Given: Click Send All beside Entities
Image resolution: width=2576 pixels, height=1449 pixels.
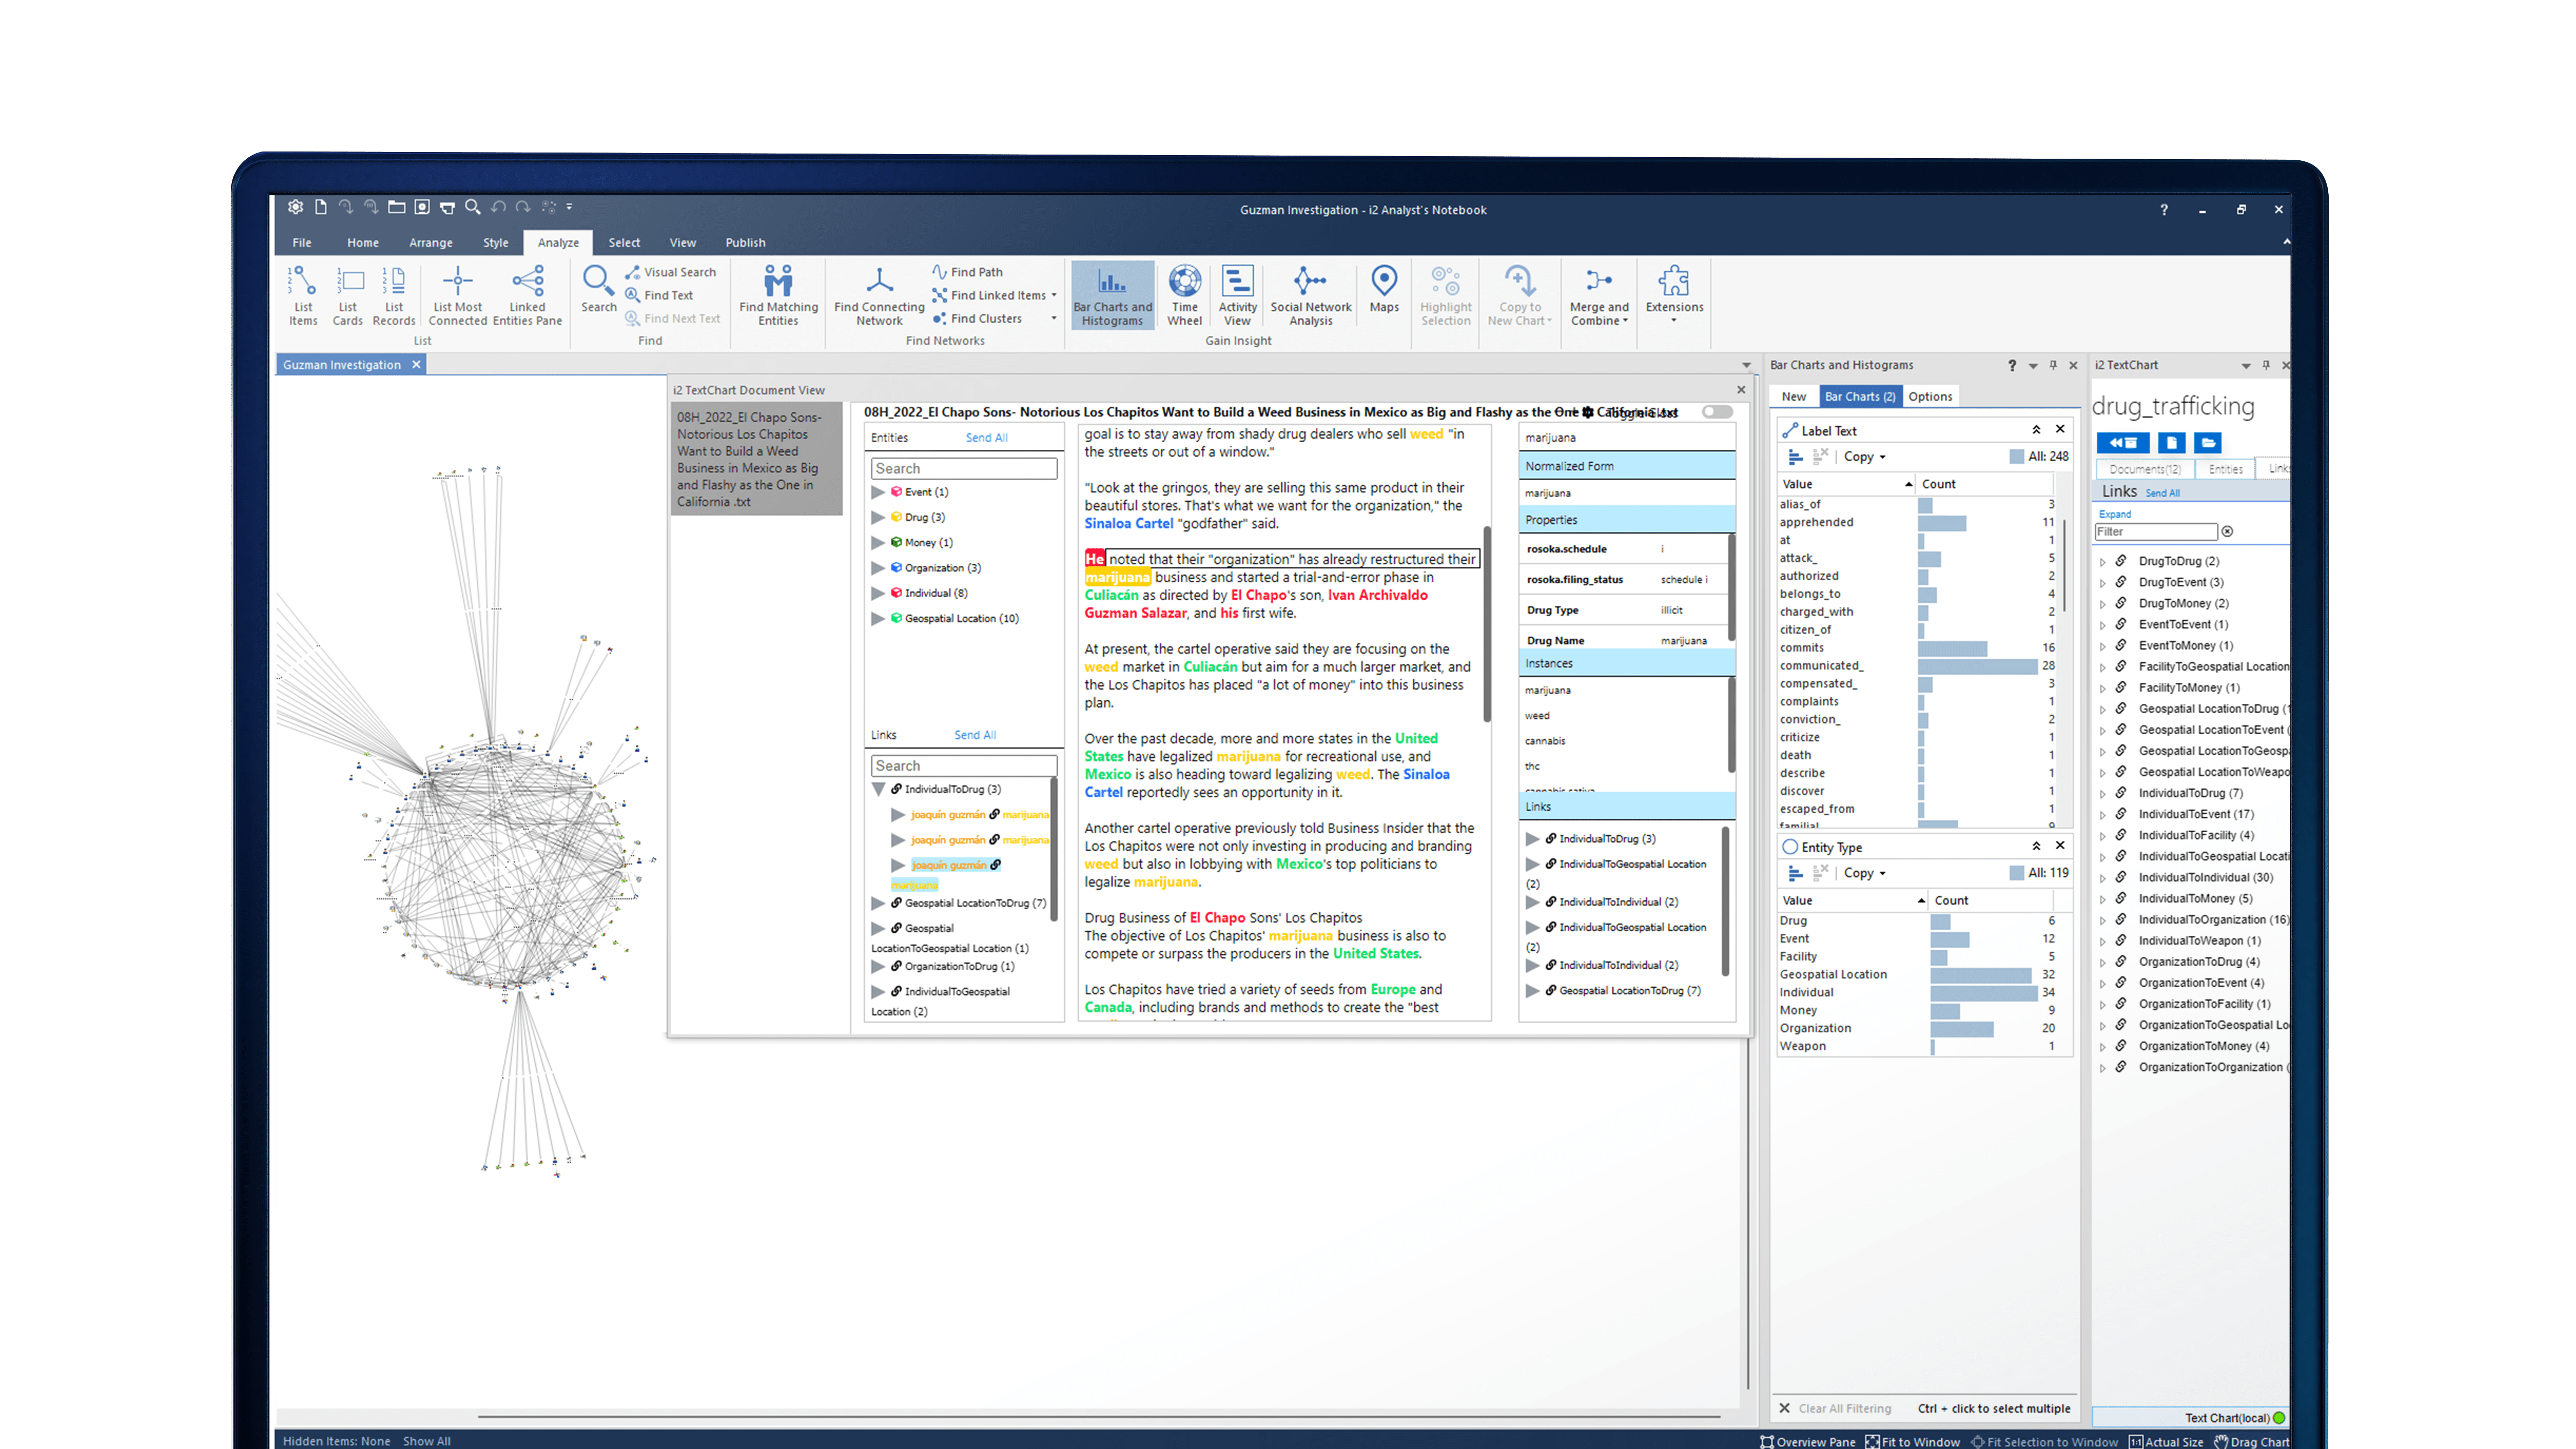Looking at the screenshot, I should [986, 438].
